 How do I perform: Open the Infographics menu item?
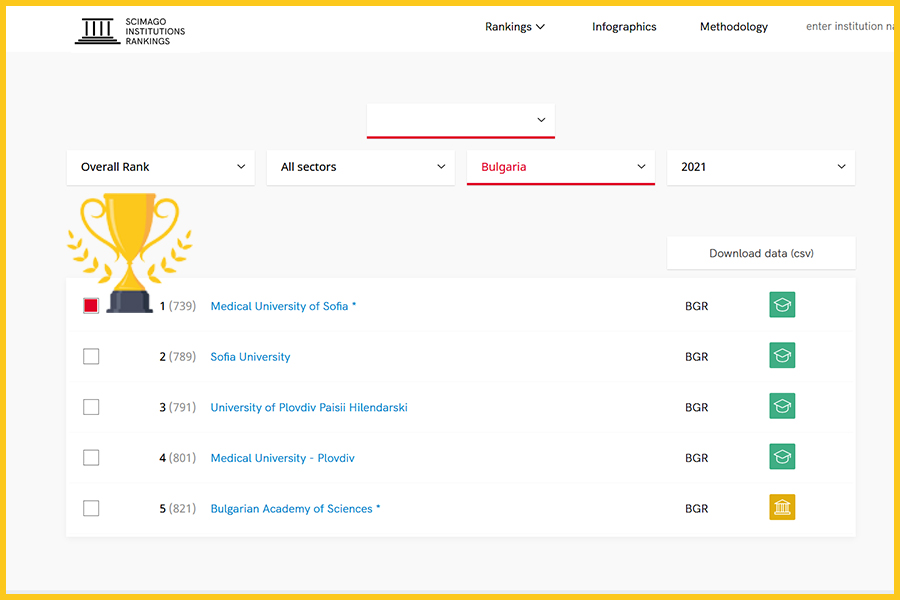[x=624, y=27]
